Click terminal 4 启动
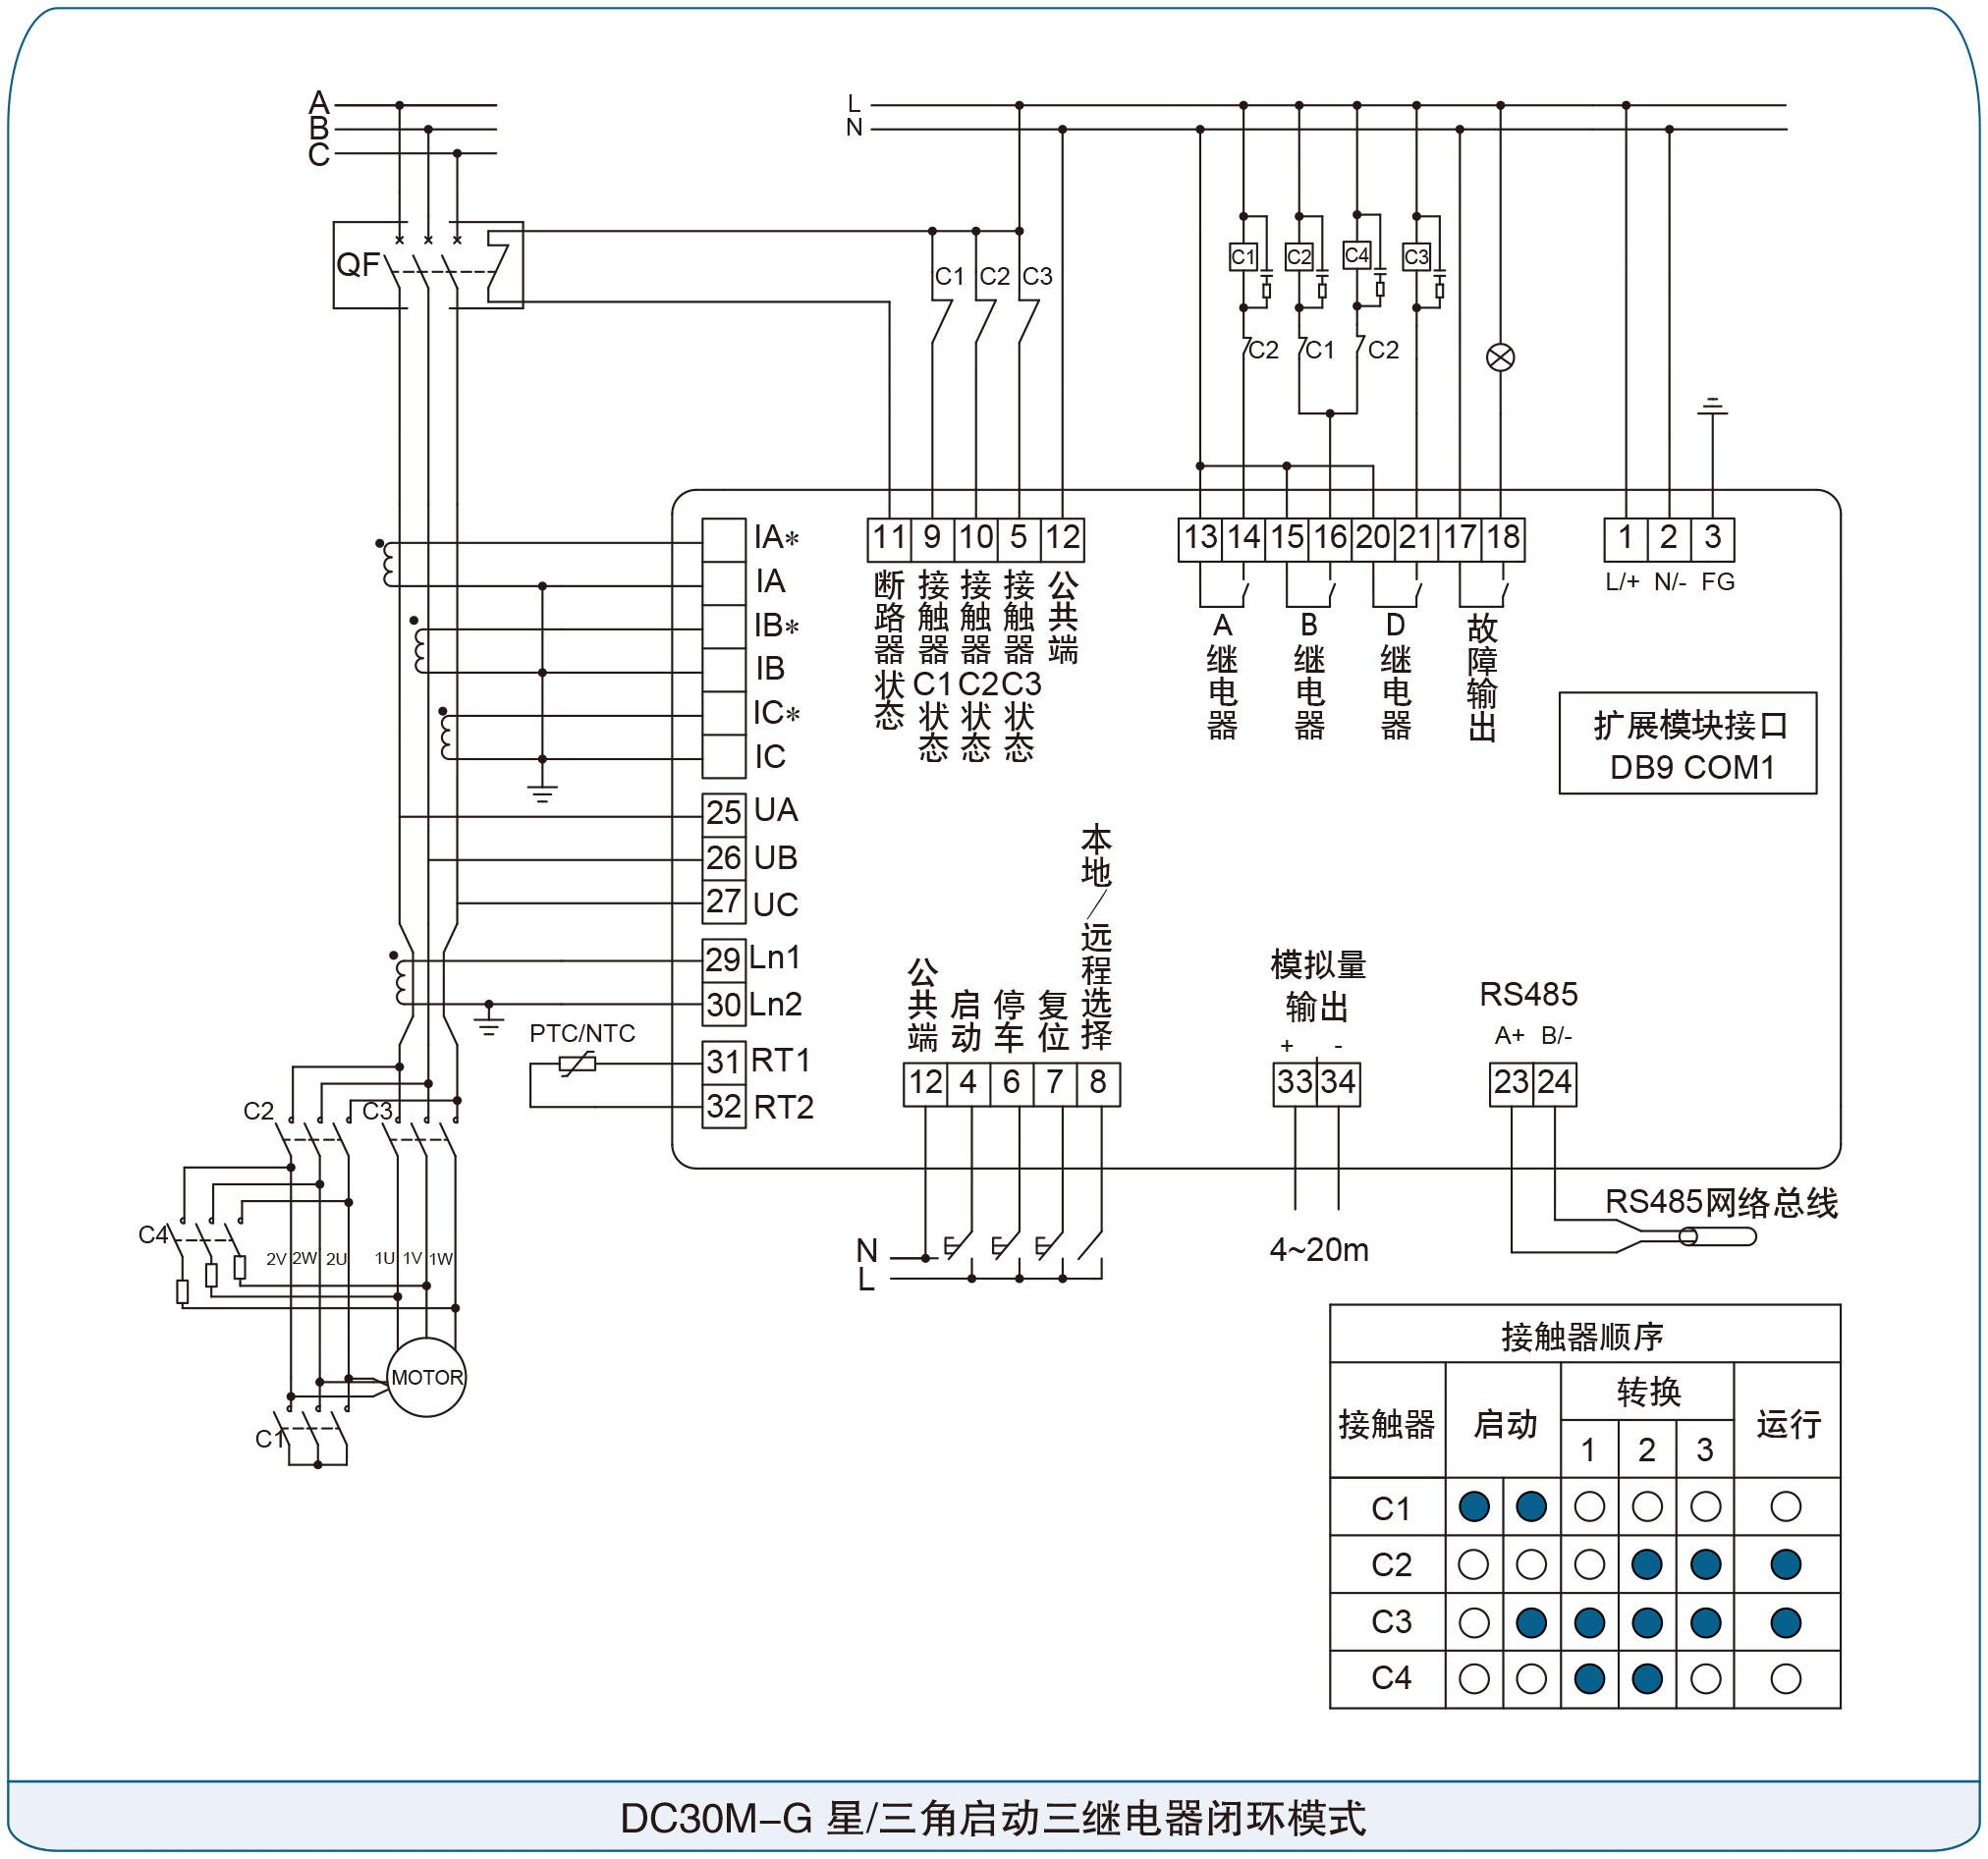1988x1859 pixels. click(968, 1083)
